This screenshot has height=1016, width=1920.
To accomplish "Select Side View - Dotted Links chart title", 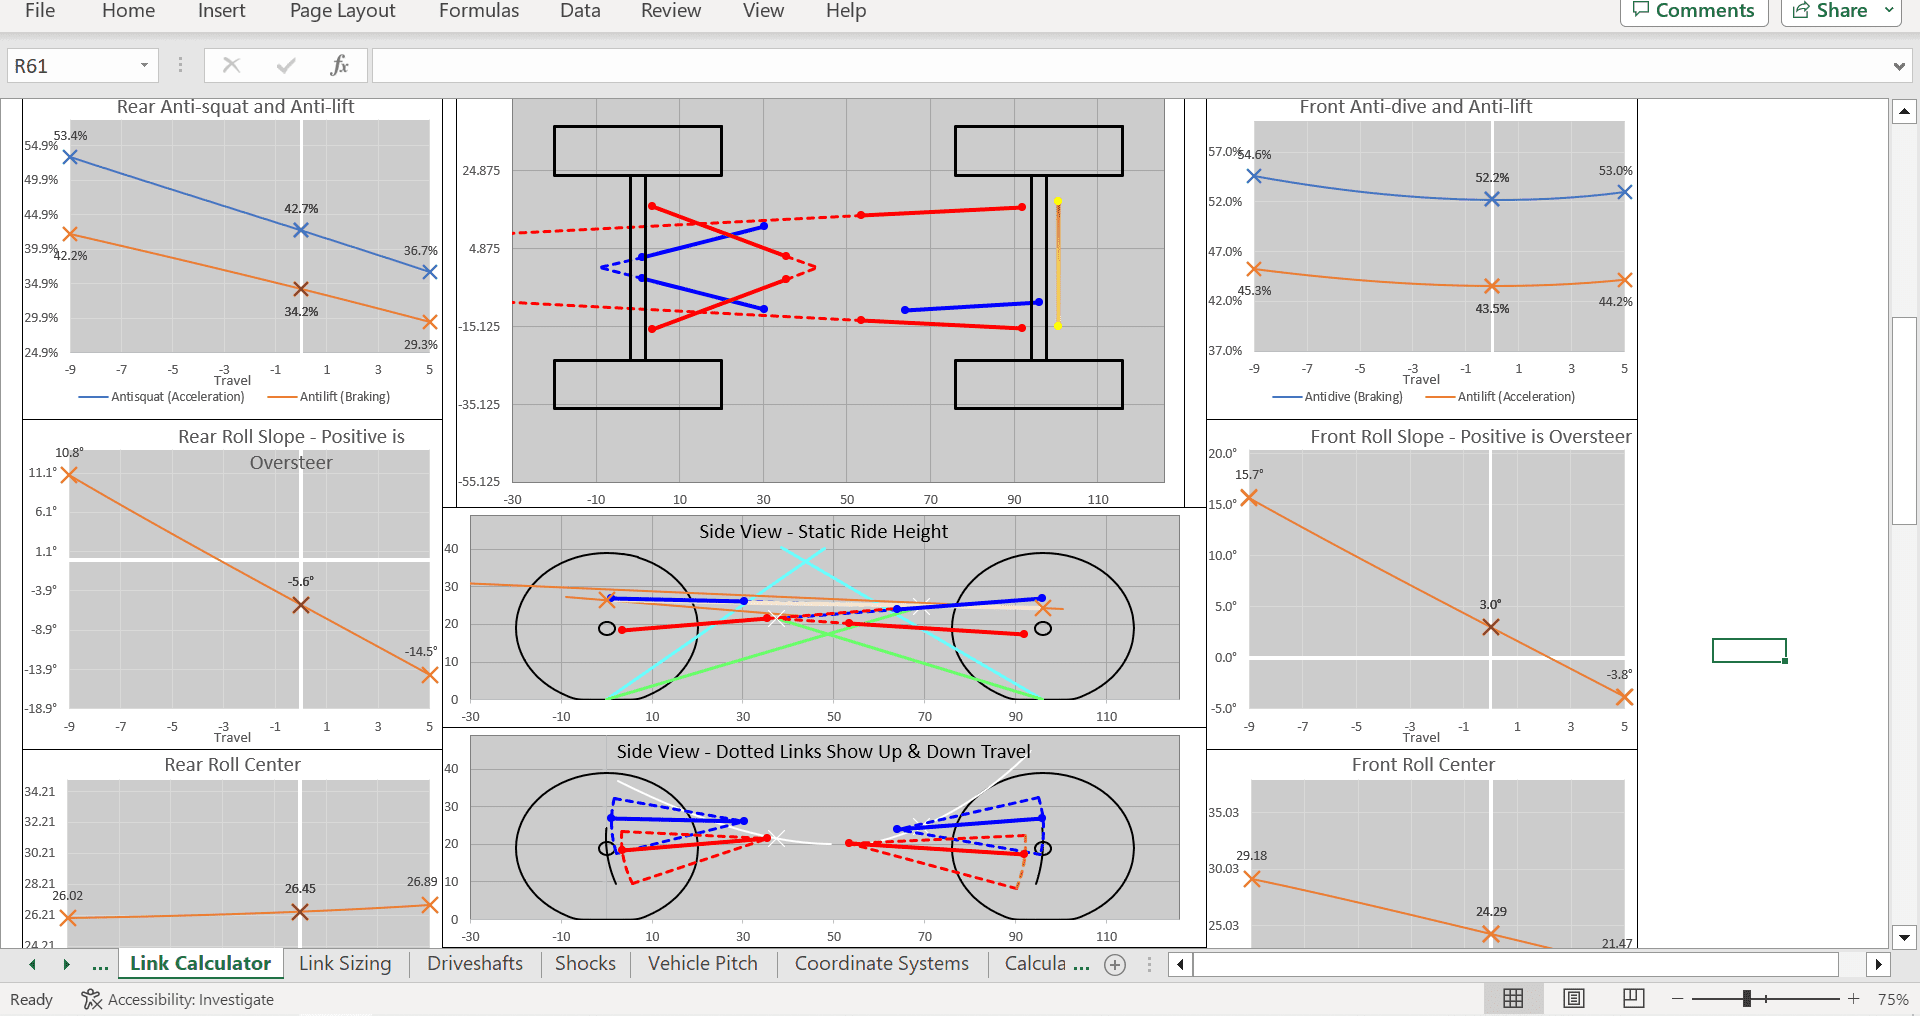I will (x=823, y=752).
